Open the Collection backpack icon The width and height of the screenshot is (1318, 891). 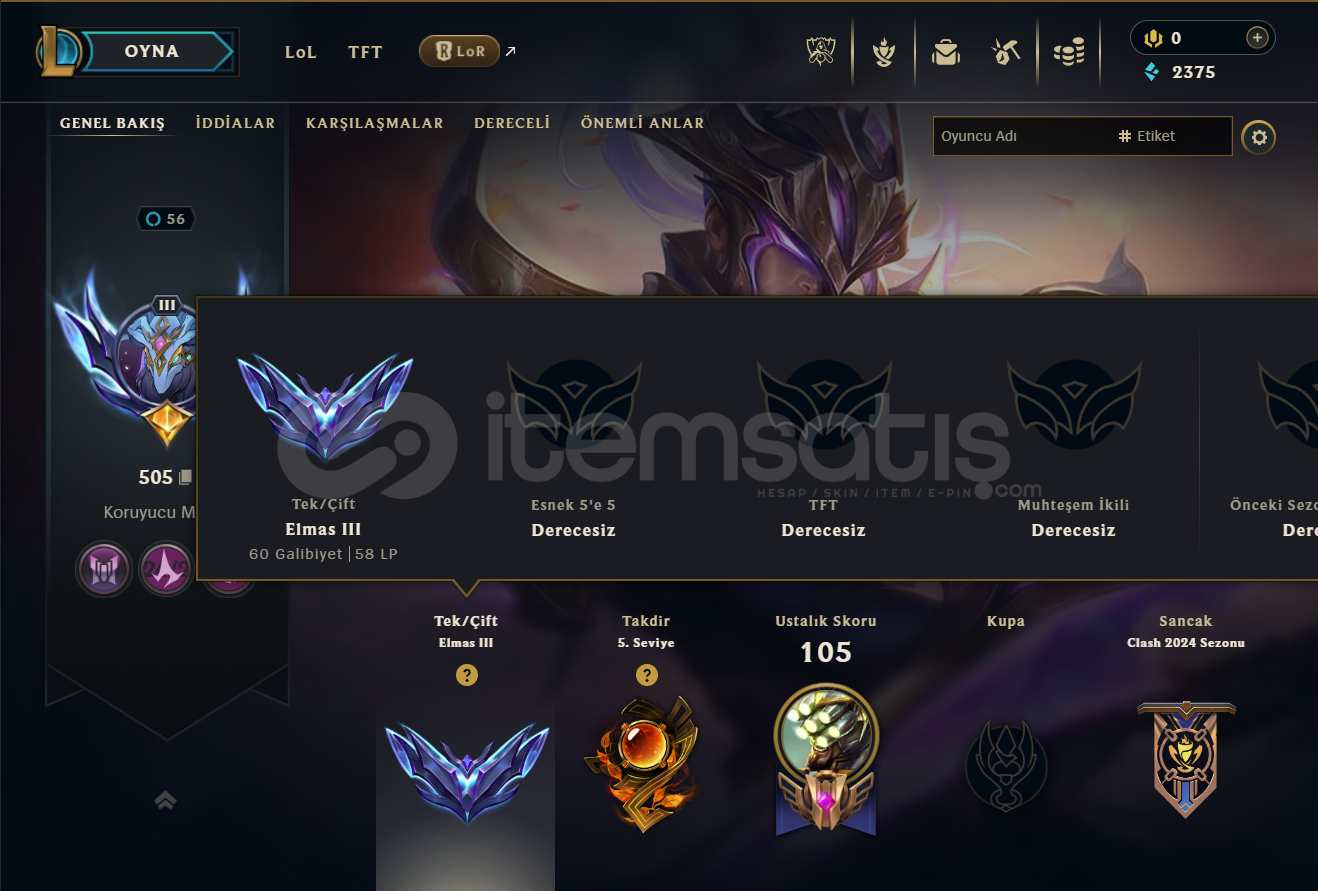945,51
